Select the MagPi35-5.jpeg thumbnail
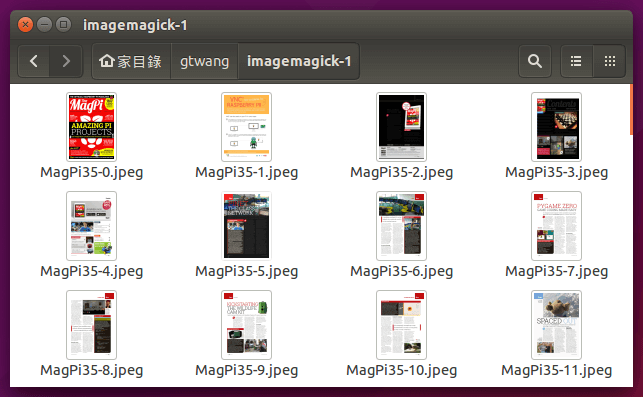Screen dimensions: 643x397 [246, 226]
